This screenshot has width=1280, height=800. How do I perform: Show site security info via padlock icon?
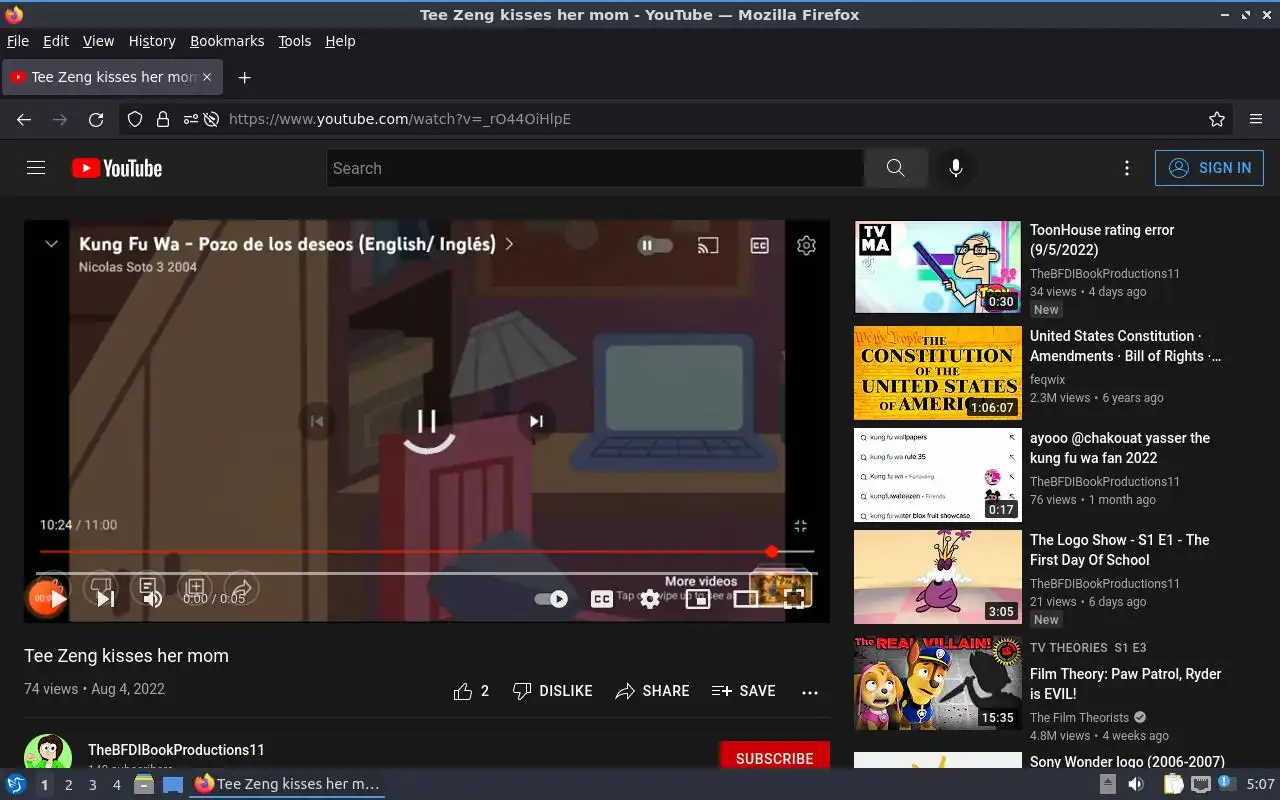pyautogui.click(x=163, y=119)
